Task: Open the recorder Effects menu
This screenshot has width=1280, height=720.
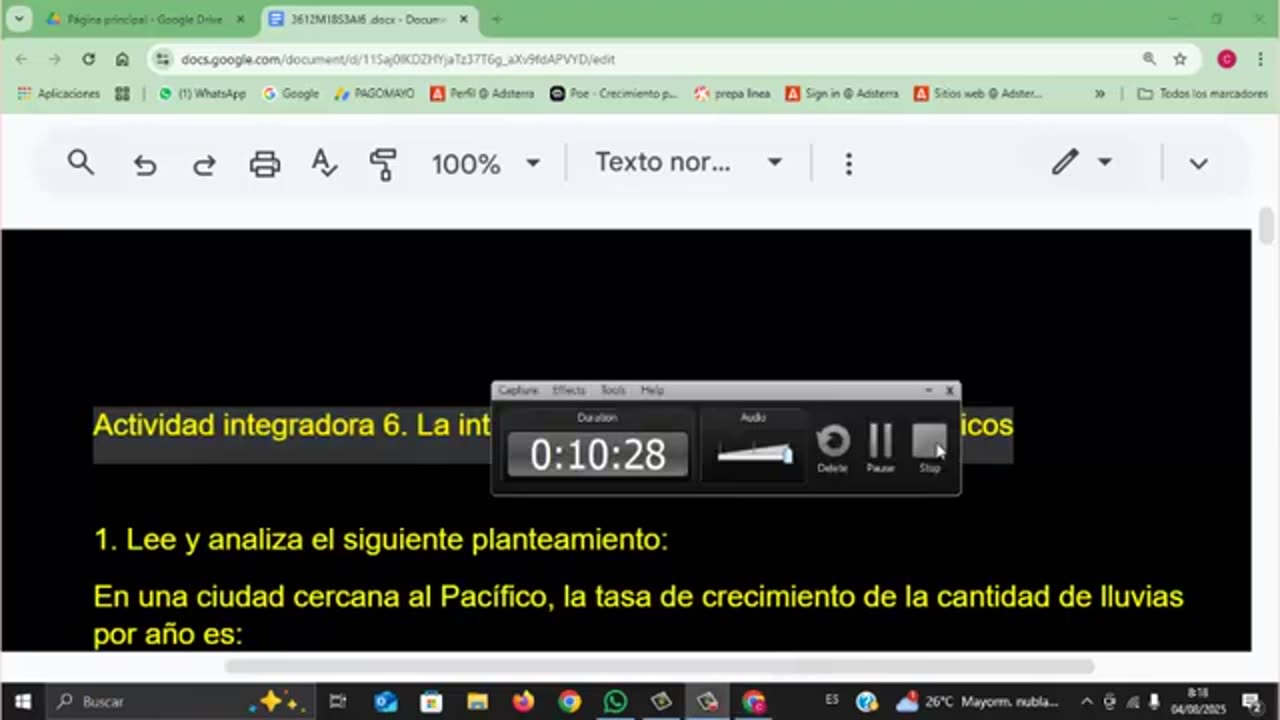Action: pos(569,390)
